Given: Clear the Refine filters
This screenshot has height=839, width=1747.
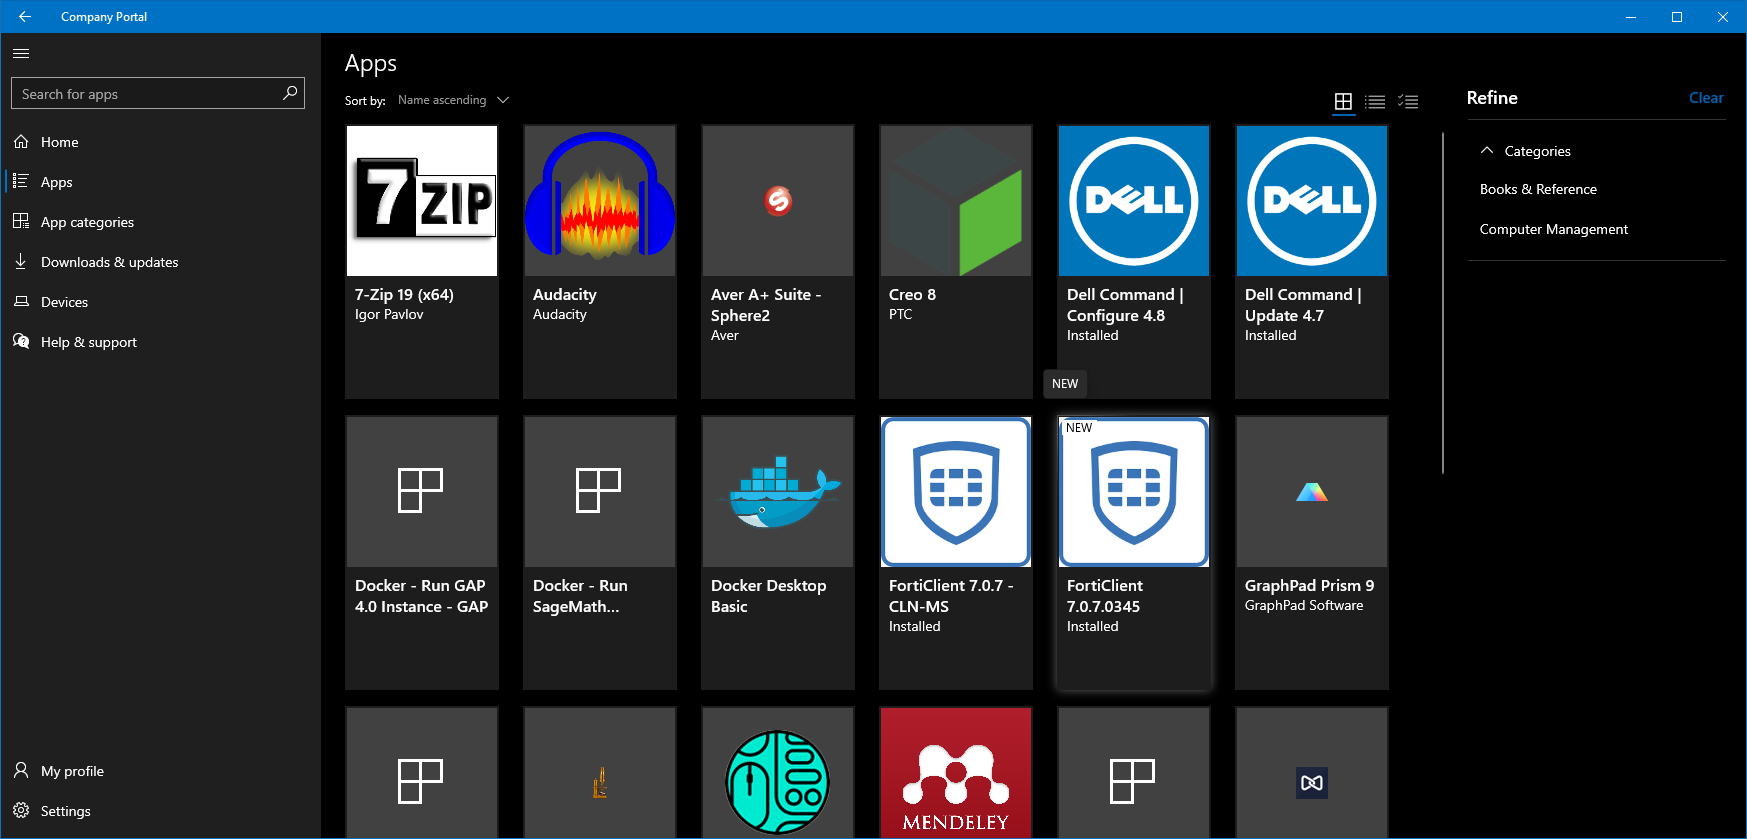Looking at the screenshot, I should [1706, 98].
